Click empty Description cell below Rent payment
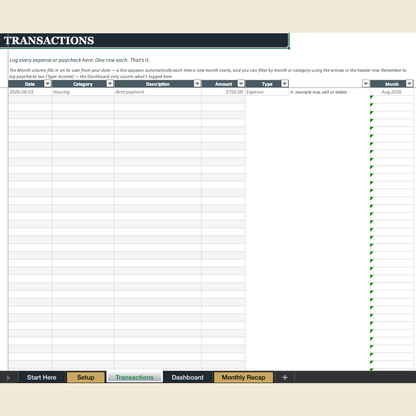The image size is (416, 416). click(x=158, y=100)
